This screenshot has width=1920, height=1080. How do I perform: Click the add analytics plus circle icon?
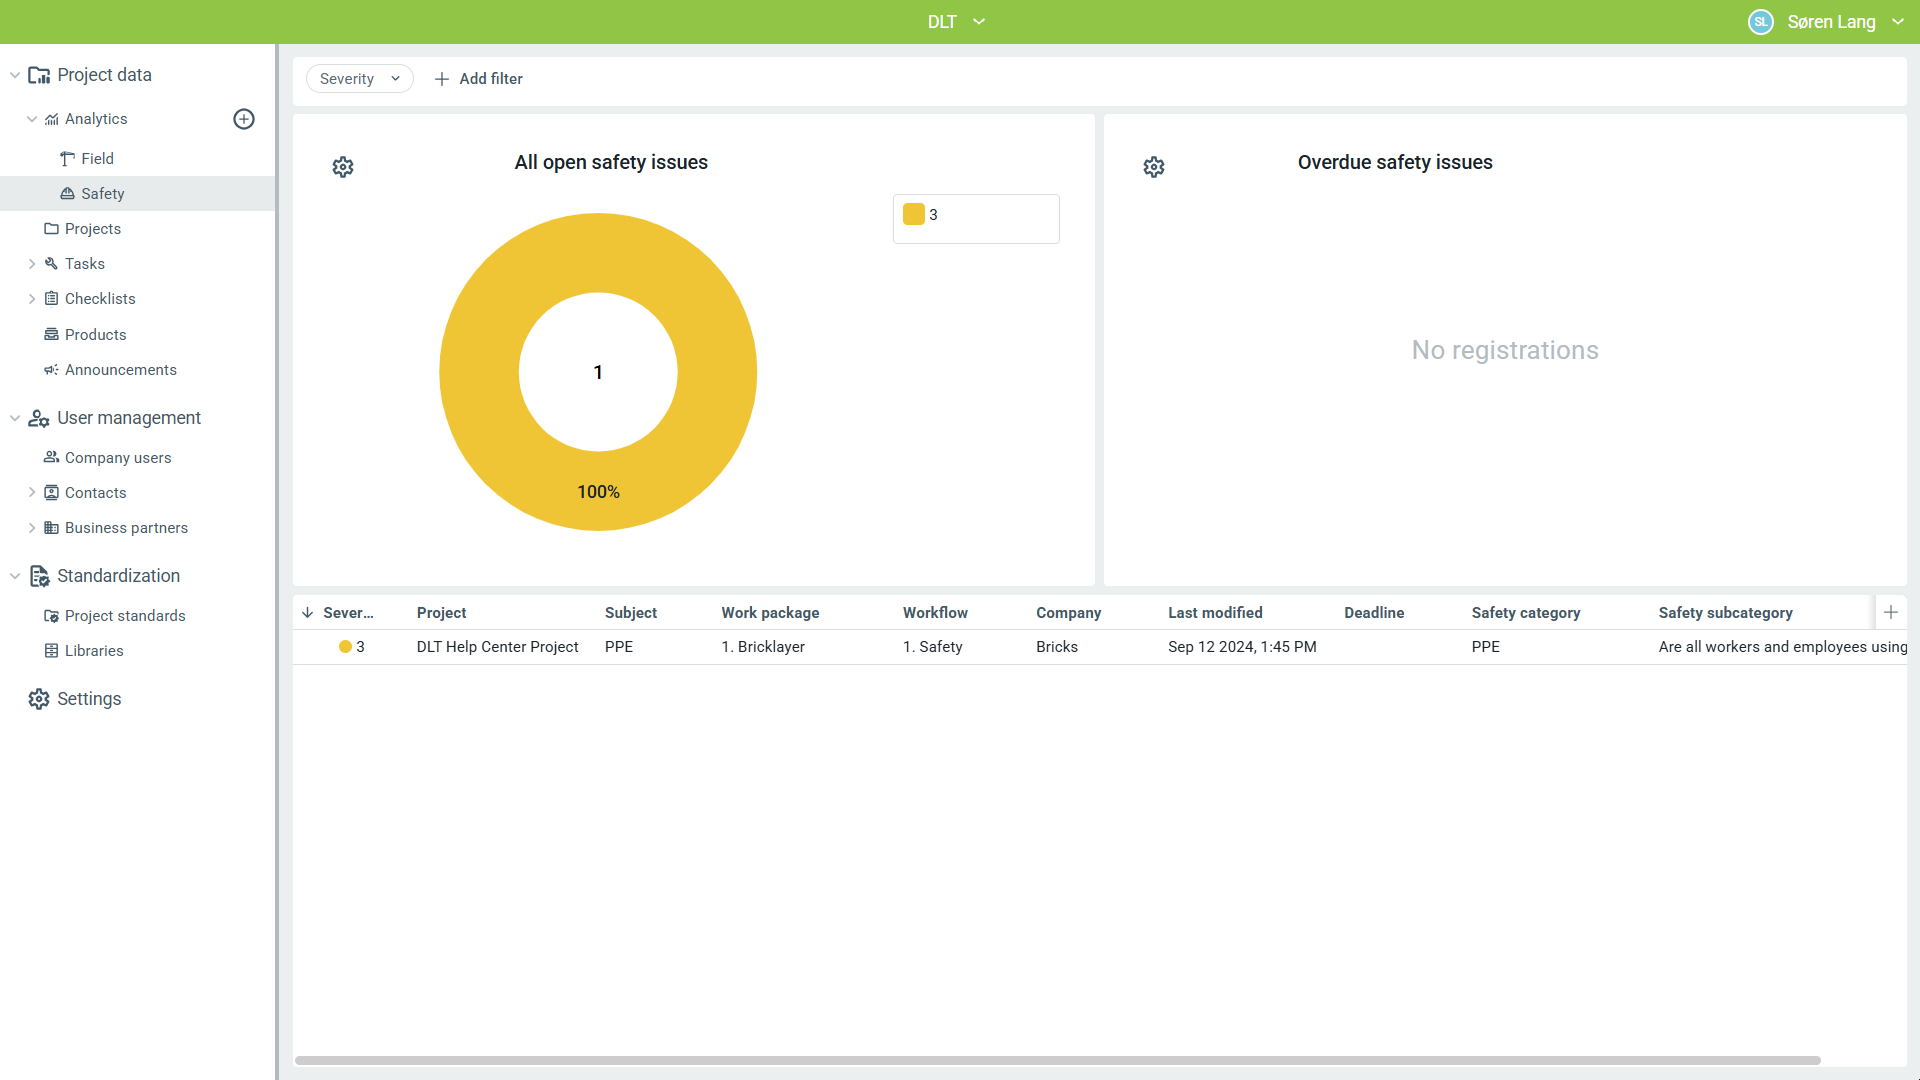pyautogui.click(x=244, y=119)
